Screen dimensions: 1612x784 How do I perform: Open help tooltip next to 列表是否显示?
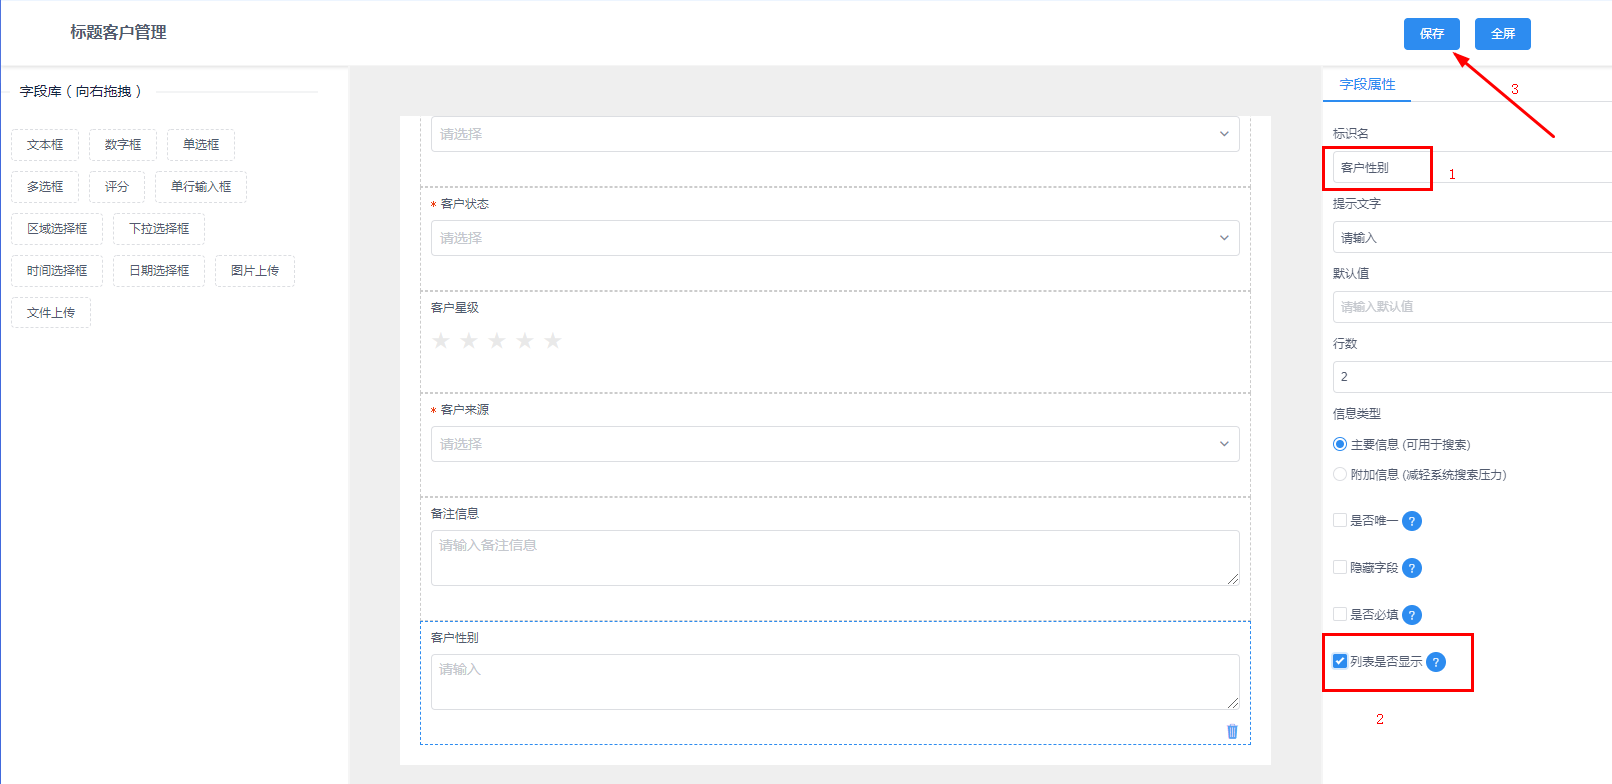tap(1436, 662)
